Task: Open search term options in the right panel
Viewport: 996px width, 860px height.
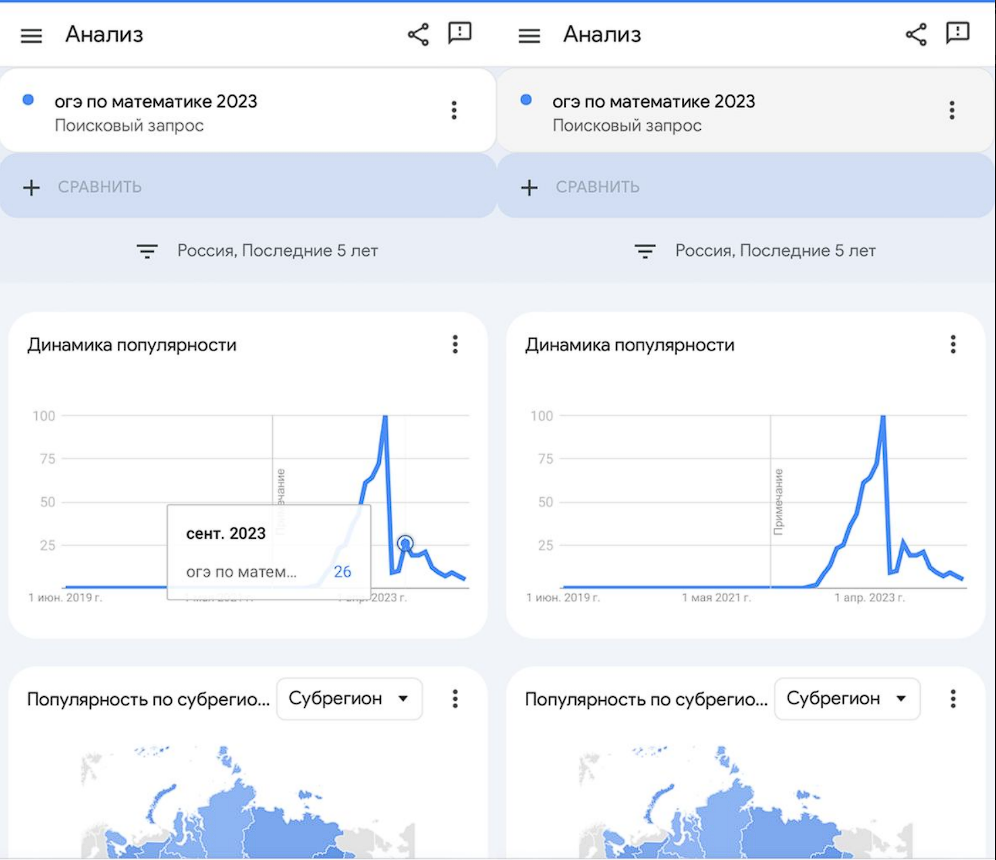Action: [952, 110]
